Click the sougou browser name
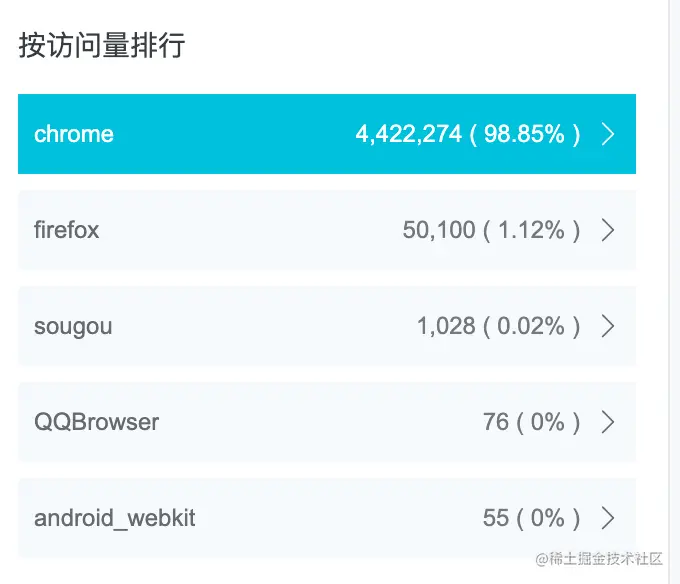This screenshot has height=584, width=680. pos(73,327)
